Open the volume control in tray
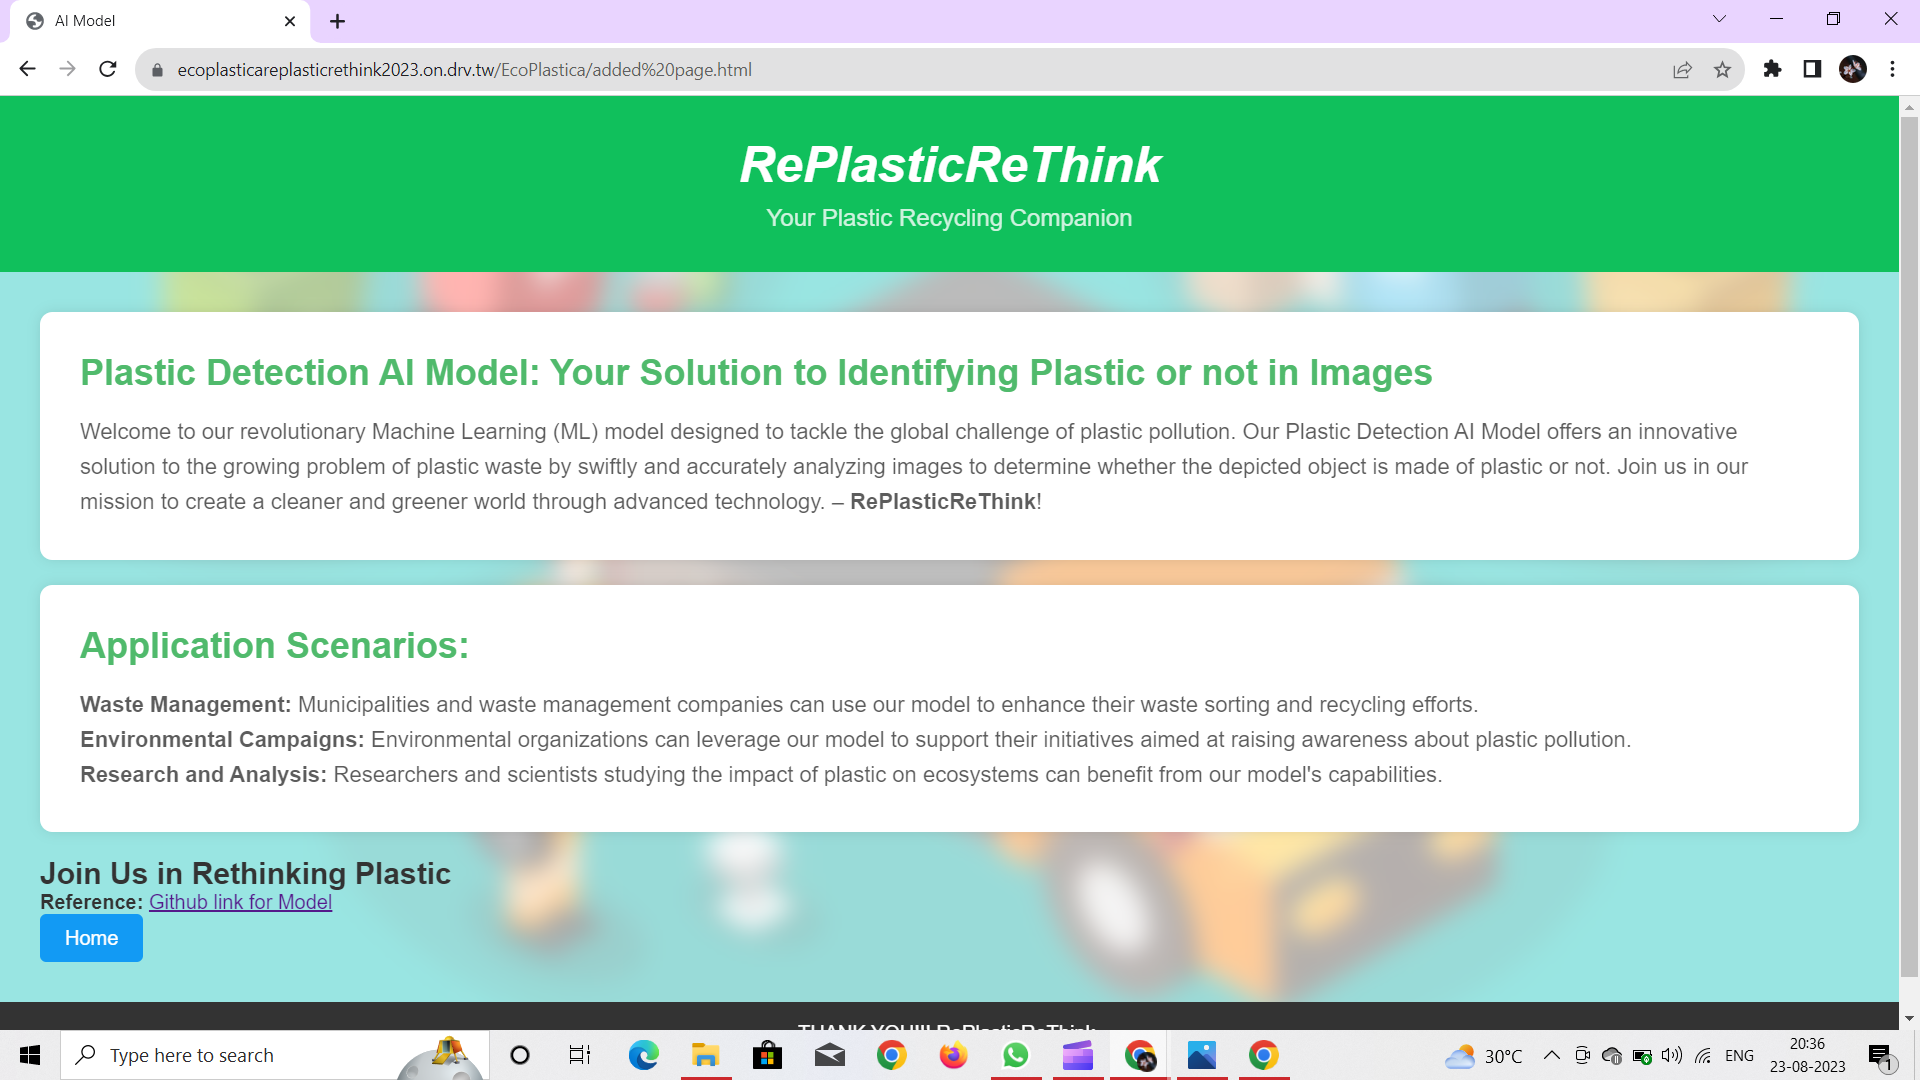The height and width of the screenshot is (1080, 1920). point(1672,1055)
